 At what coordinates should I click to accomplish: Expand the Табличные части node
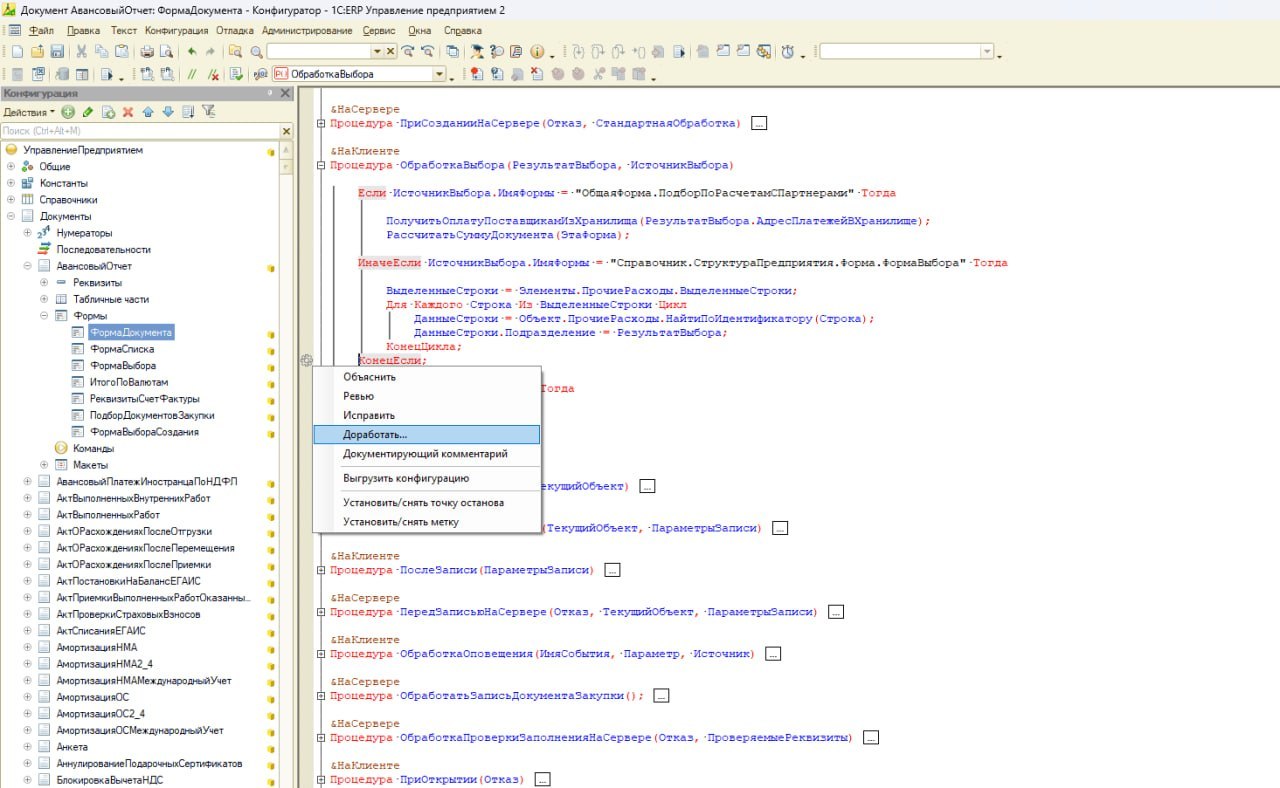click(45, 299)
